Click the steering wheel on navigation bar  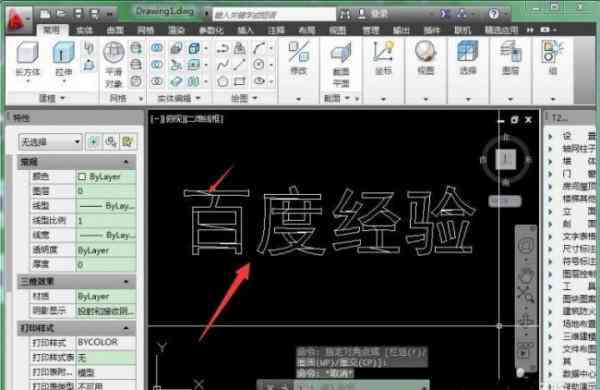(526, 244)
